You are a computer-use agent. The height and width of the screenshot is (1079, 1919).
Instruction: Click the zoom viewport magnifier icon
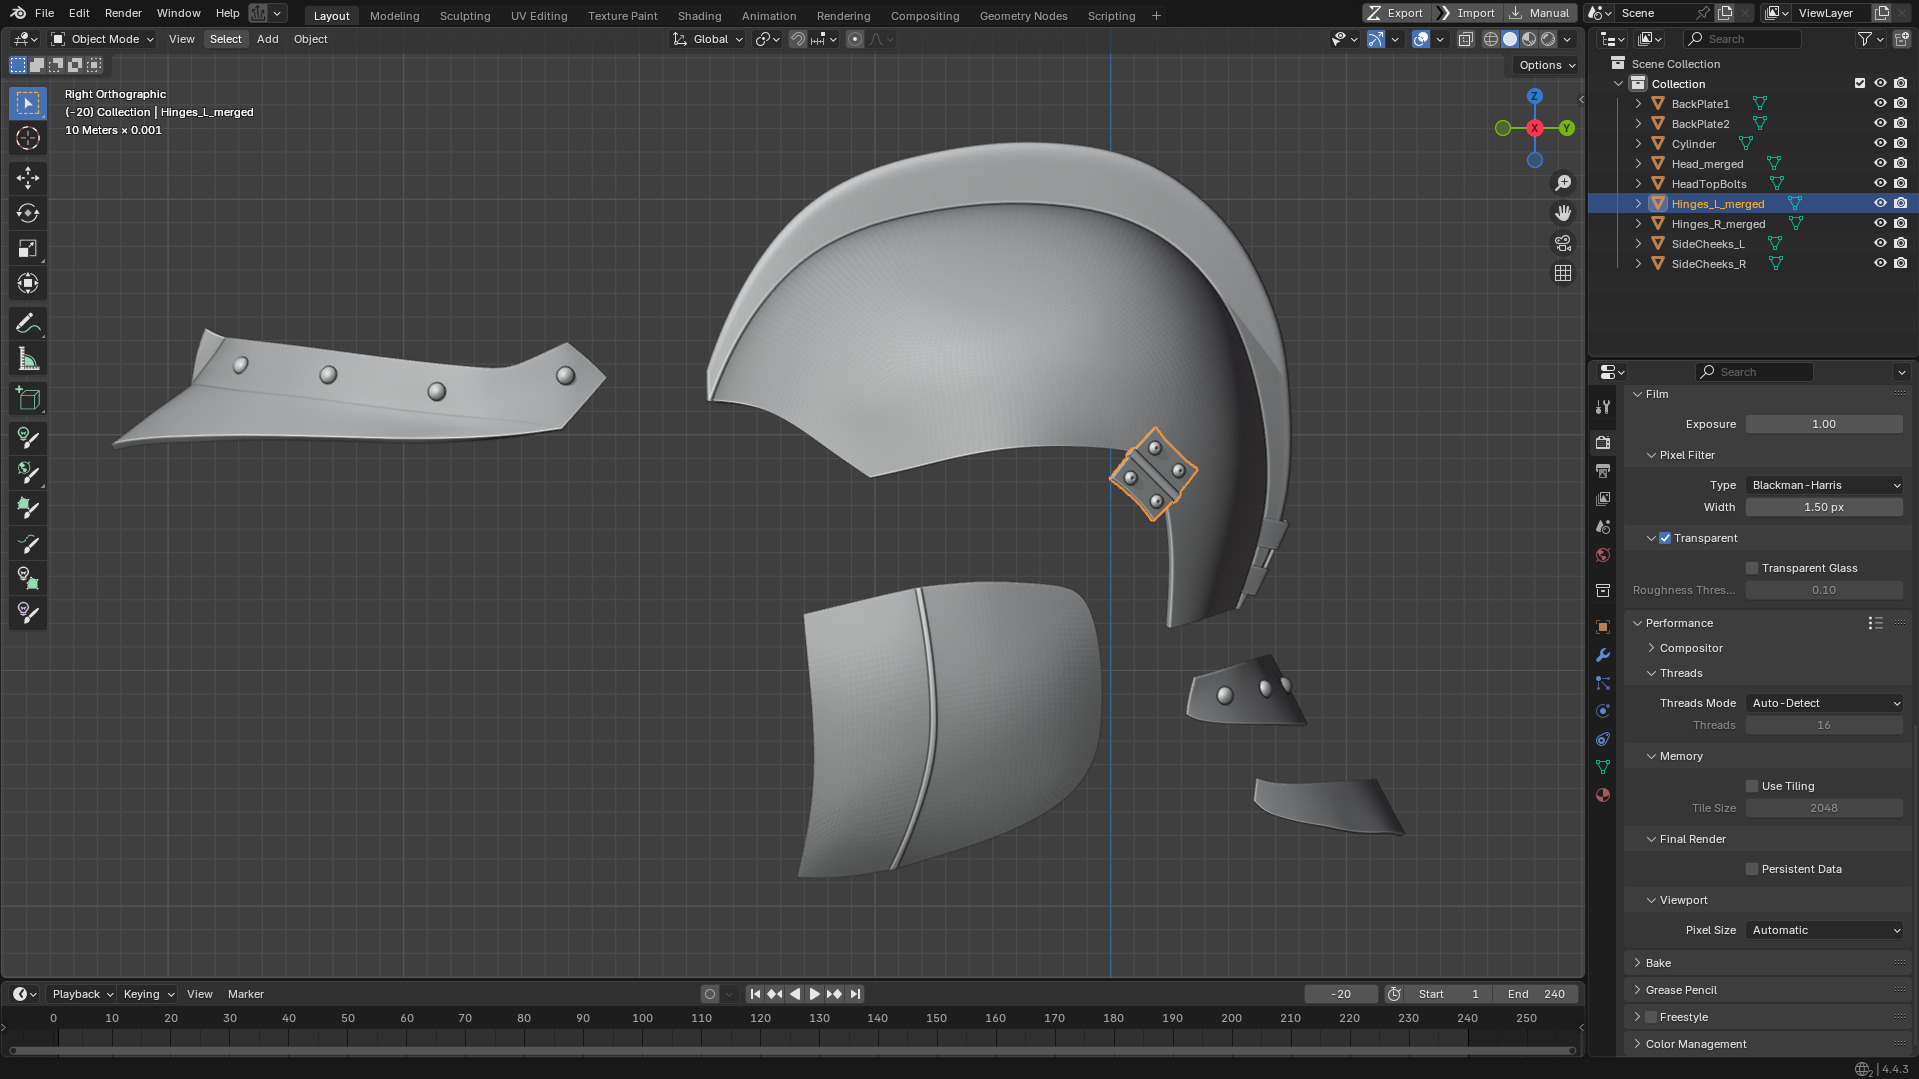1563,183
